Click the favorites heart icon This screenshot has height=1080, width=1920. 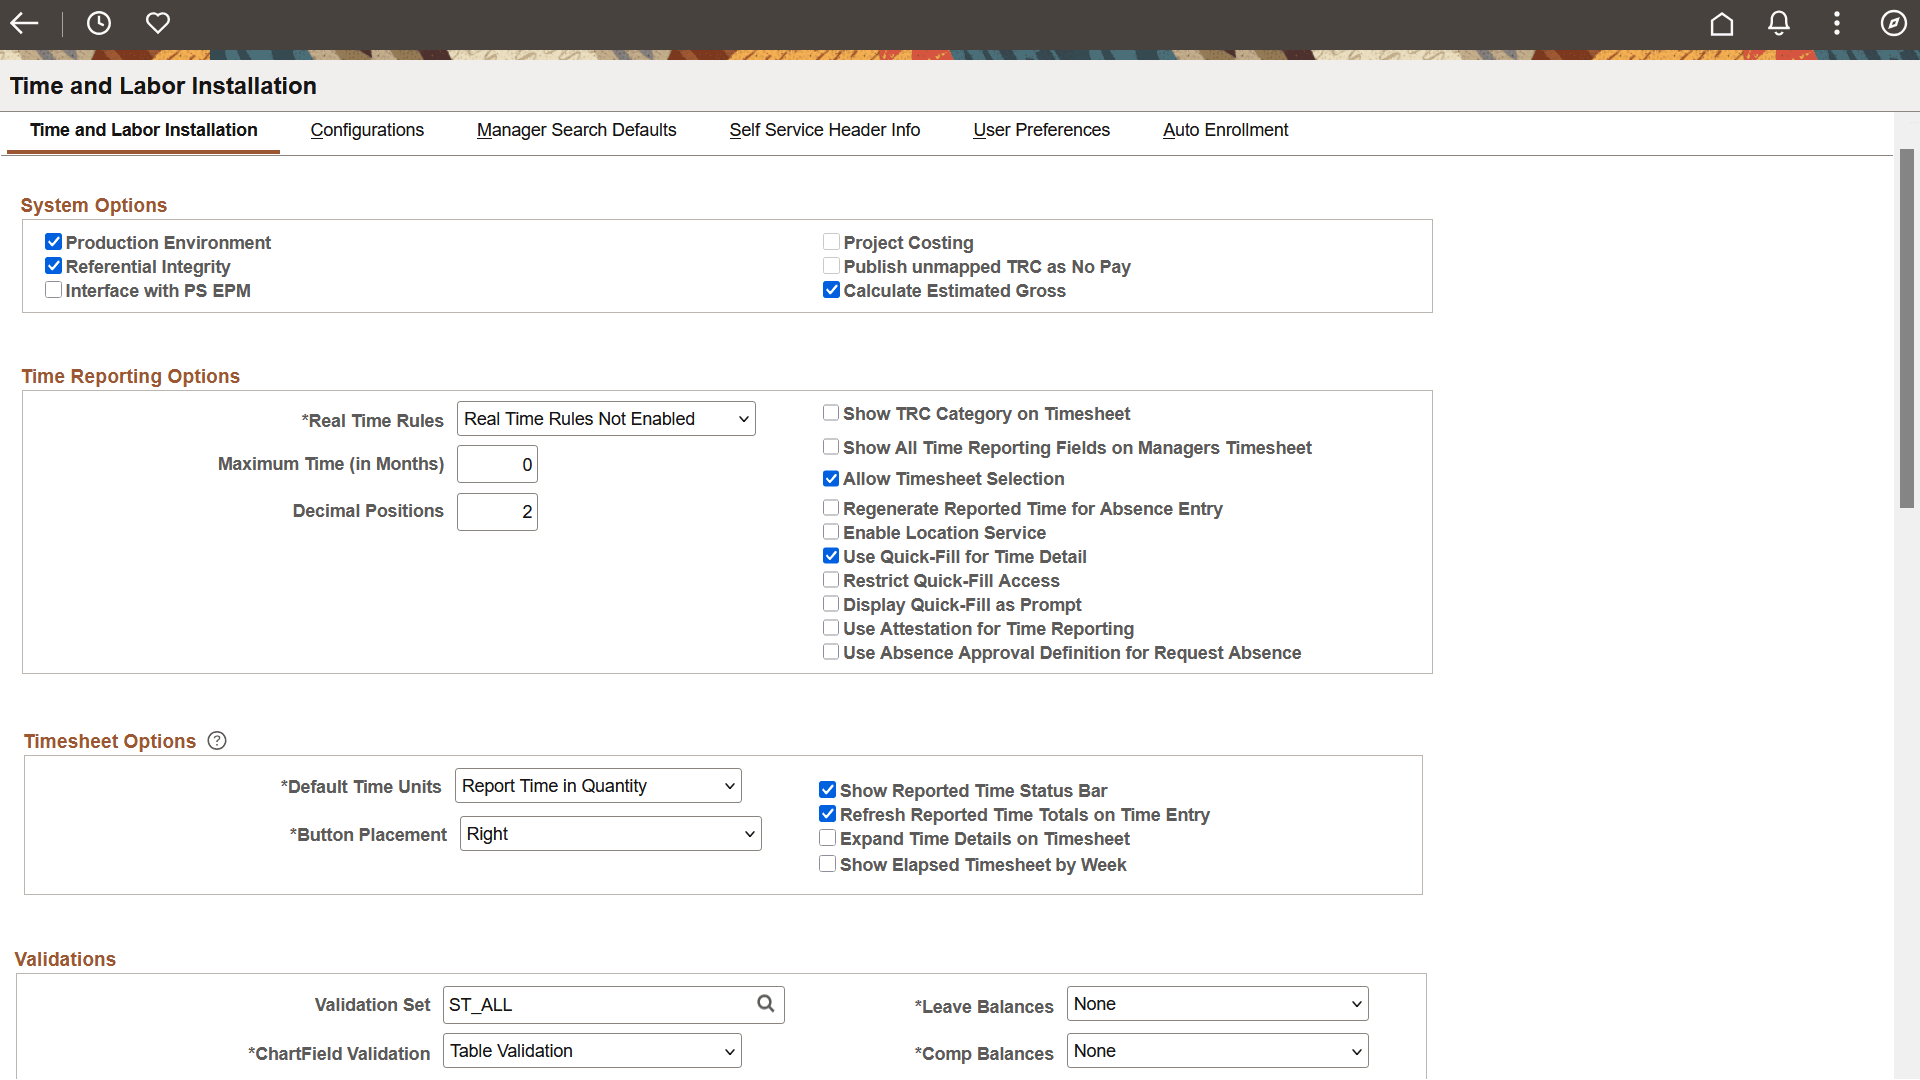[158, 23]
